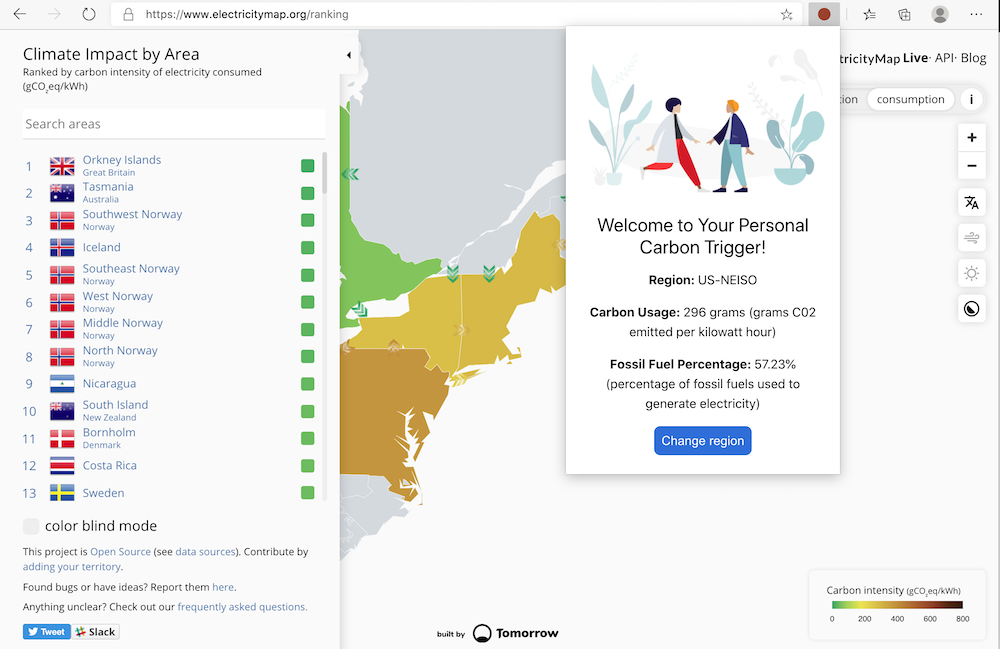Open the browser settings menu
Image resolution: width=1000 pixels, height=649 pixels.
pyautogui.click(x=977, y=14)
